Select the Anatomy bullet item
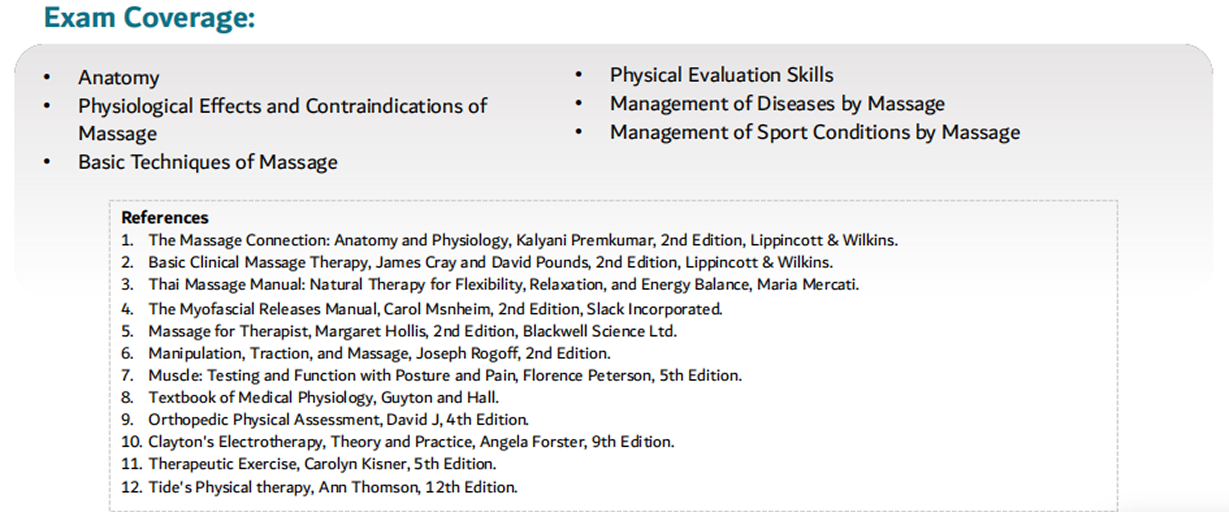This screenshot has height=512, width=1229. pyautogui.click(x=119, y=78)
